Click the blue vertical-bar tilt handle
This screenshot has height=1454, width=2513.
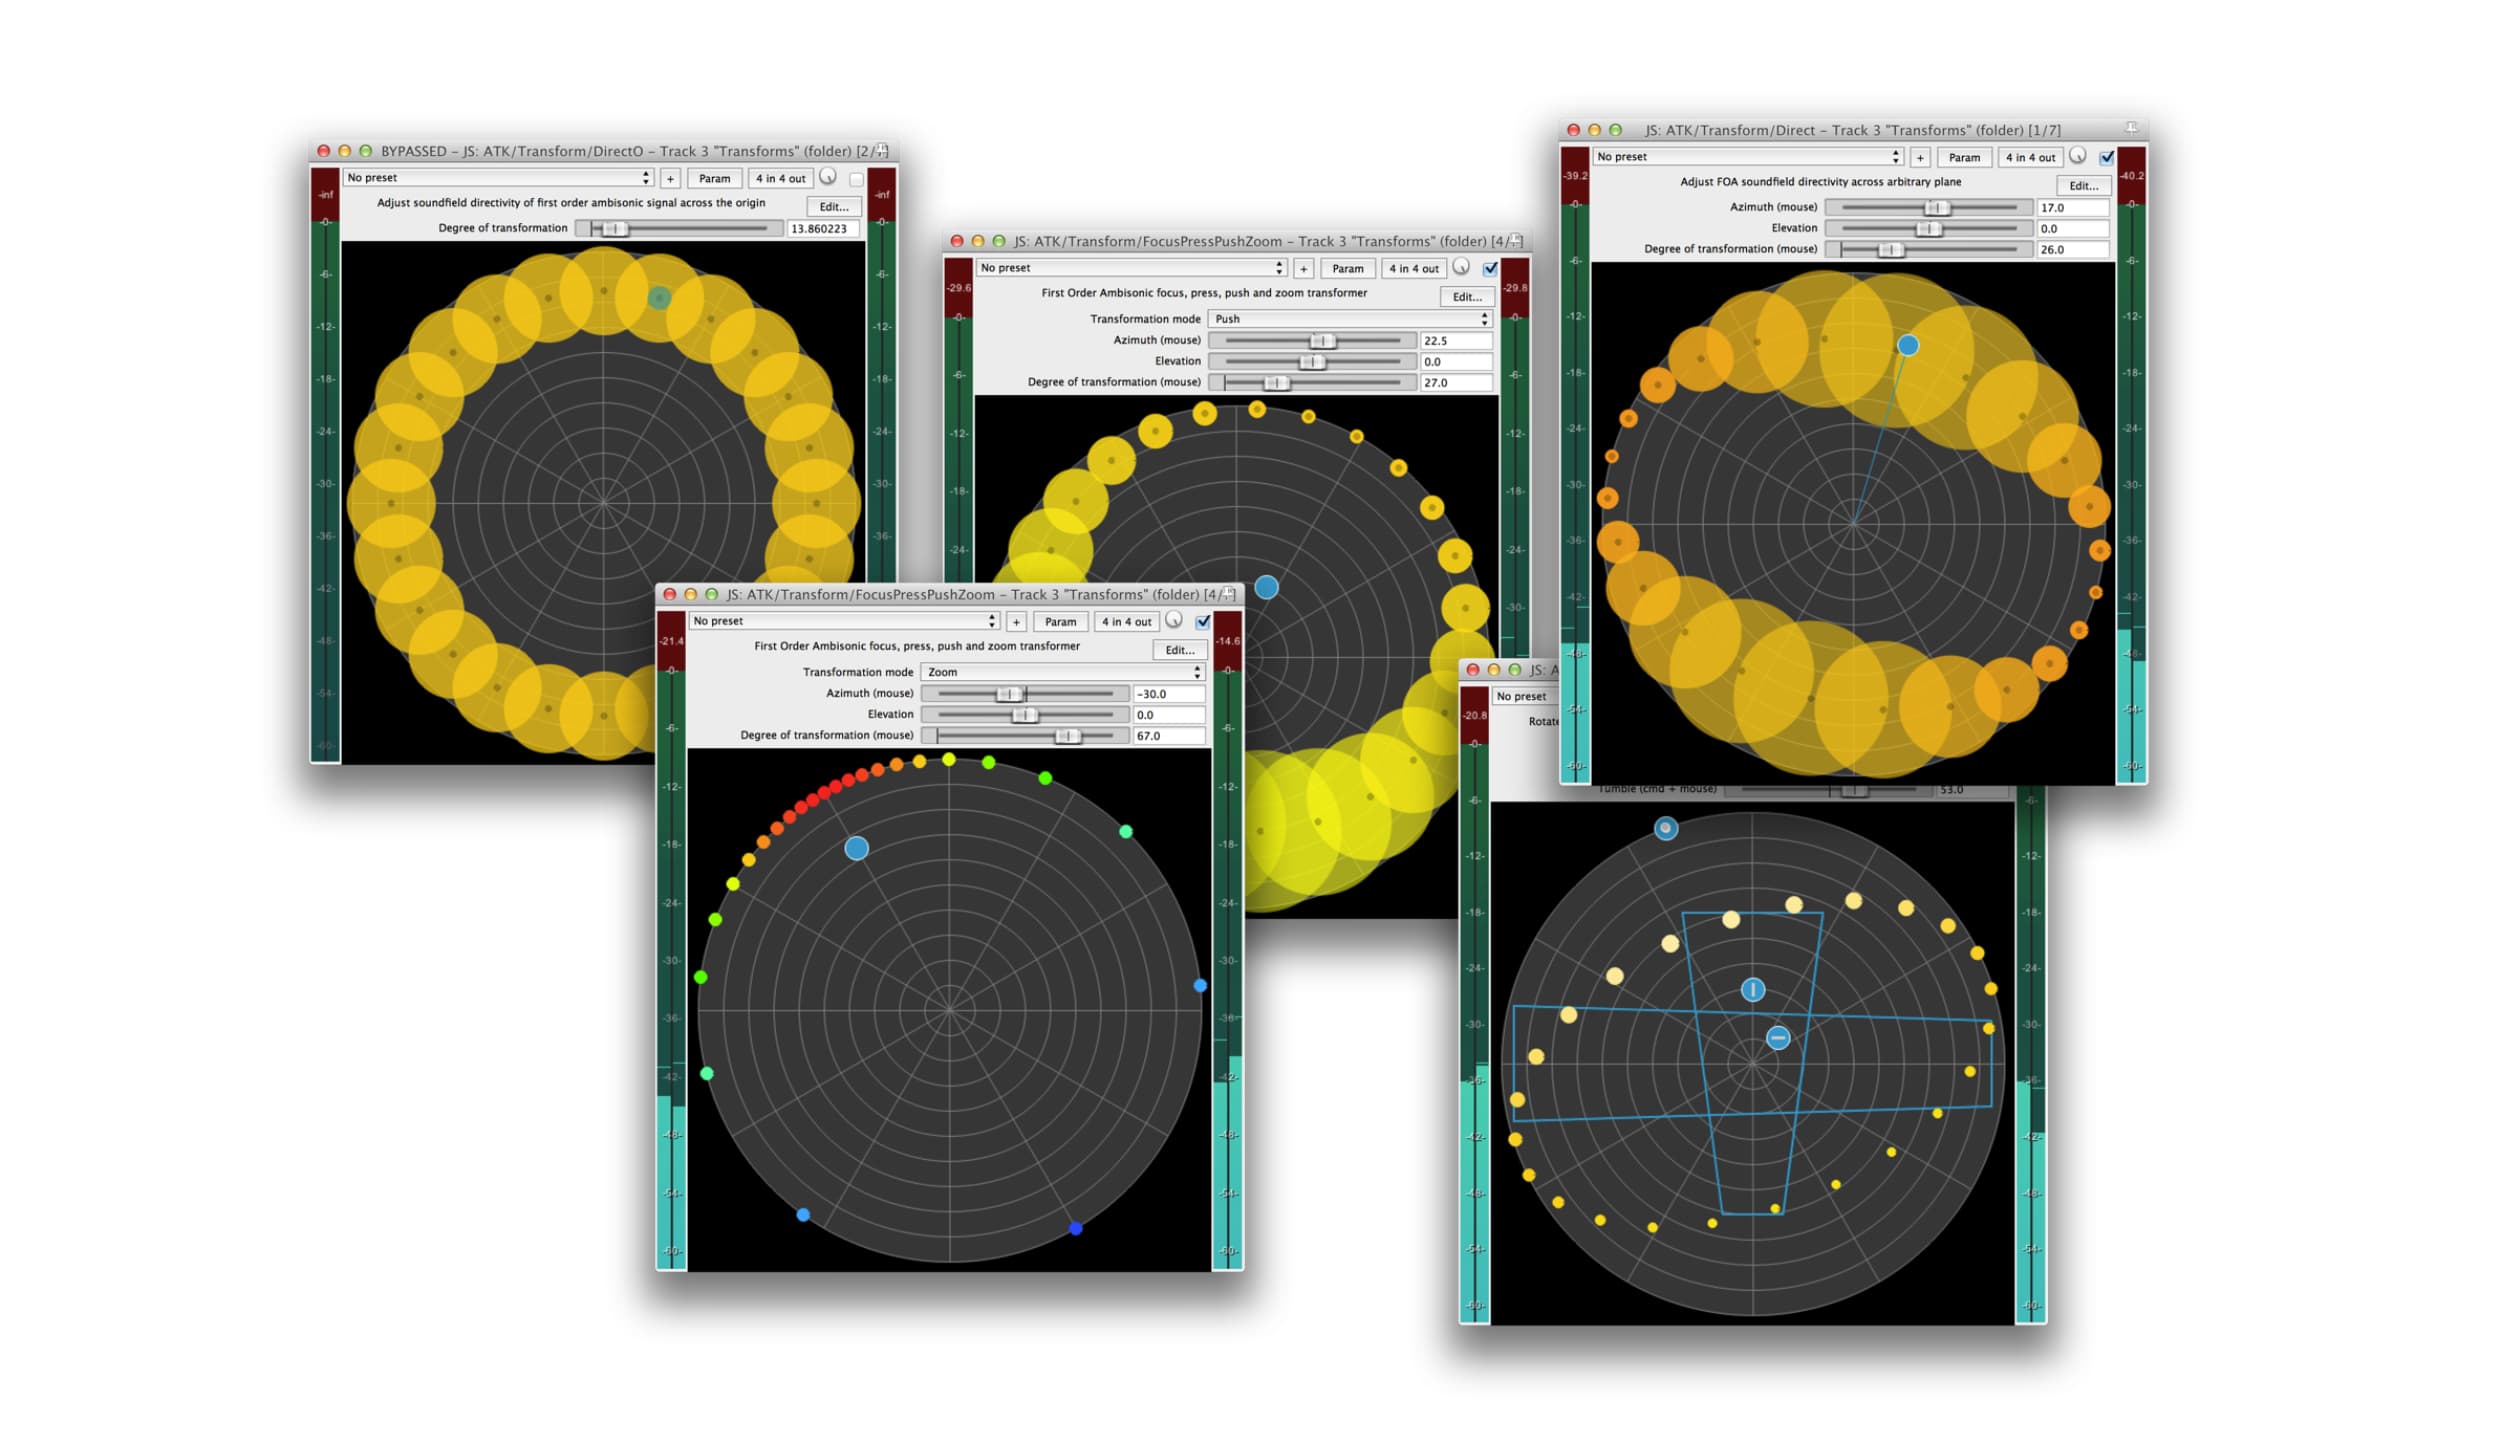1753,990
